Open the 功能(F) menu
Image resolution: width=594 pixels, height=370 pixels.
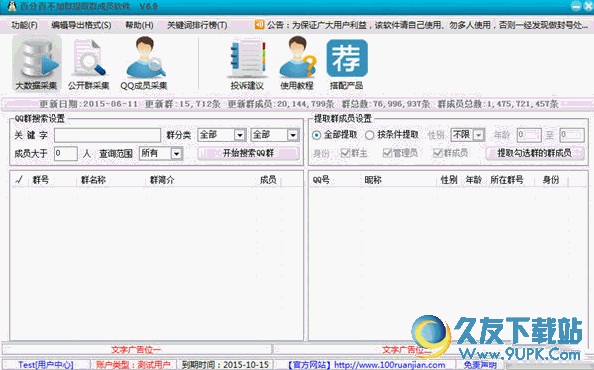[24, 25]
